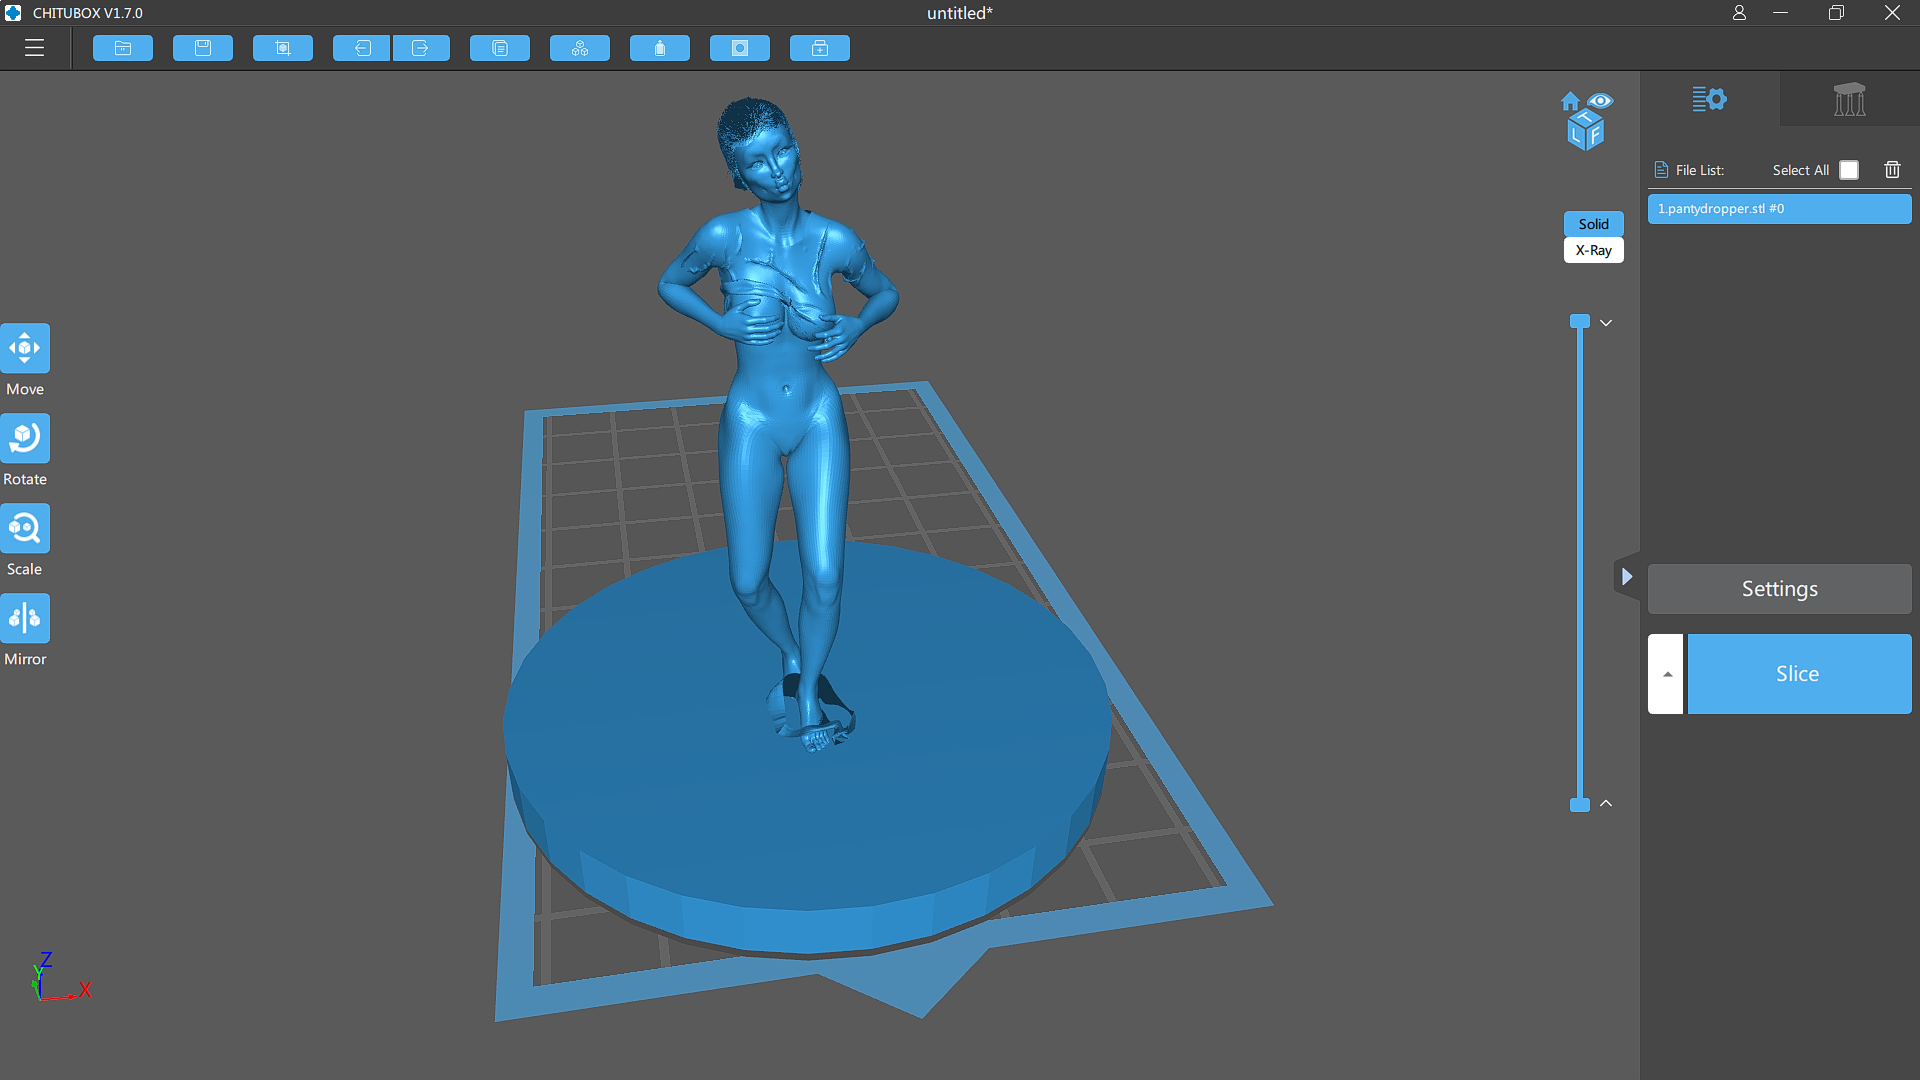Screen dimensions: 1920x1080
Task: Toggle perspective view with the eye icon
Action: pos(1603,100)
